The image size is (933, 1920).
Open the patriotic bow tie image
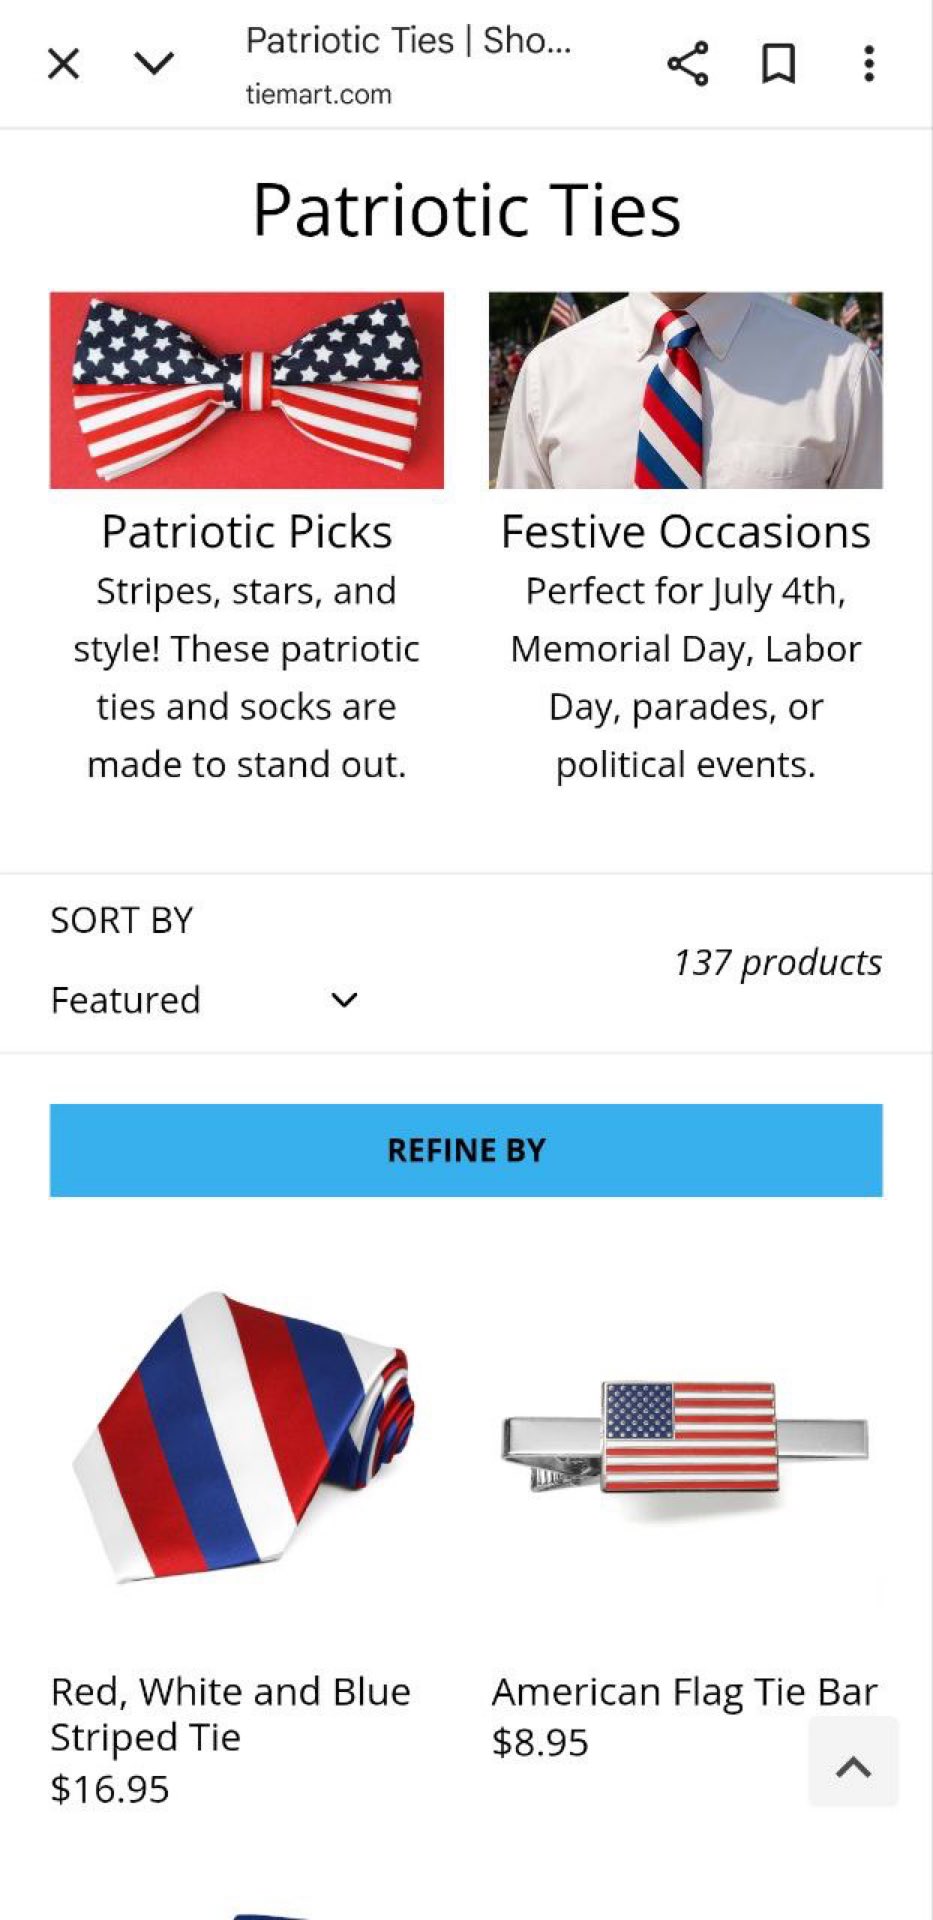(x=247, y=390)
